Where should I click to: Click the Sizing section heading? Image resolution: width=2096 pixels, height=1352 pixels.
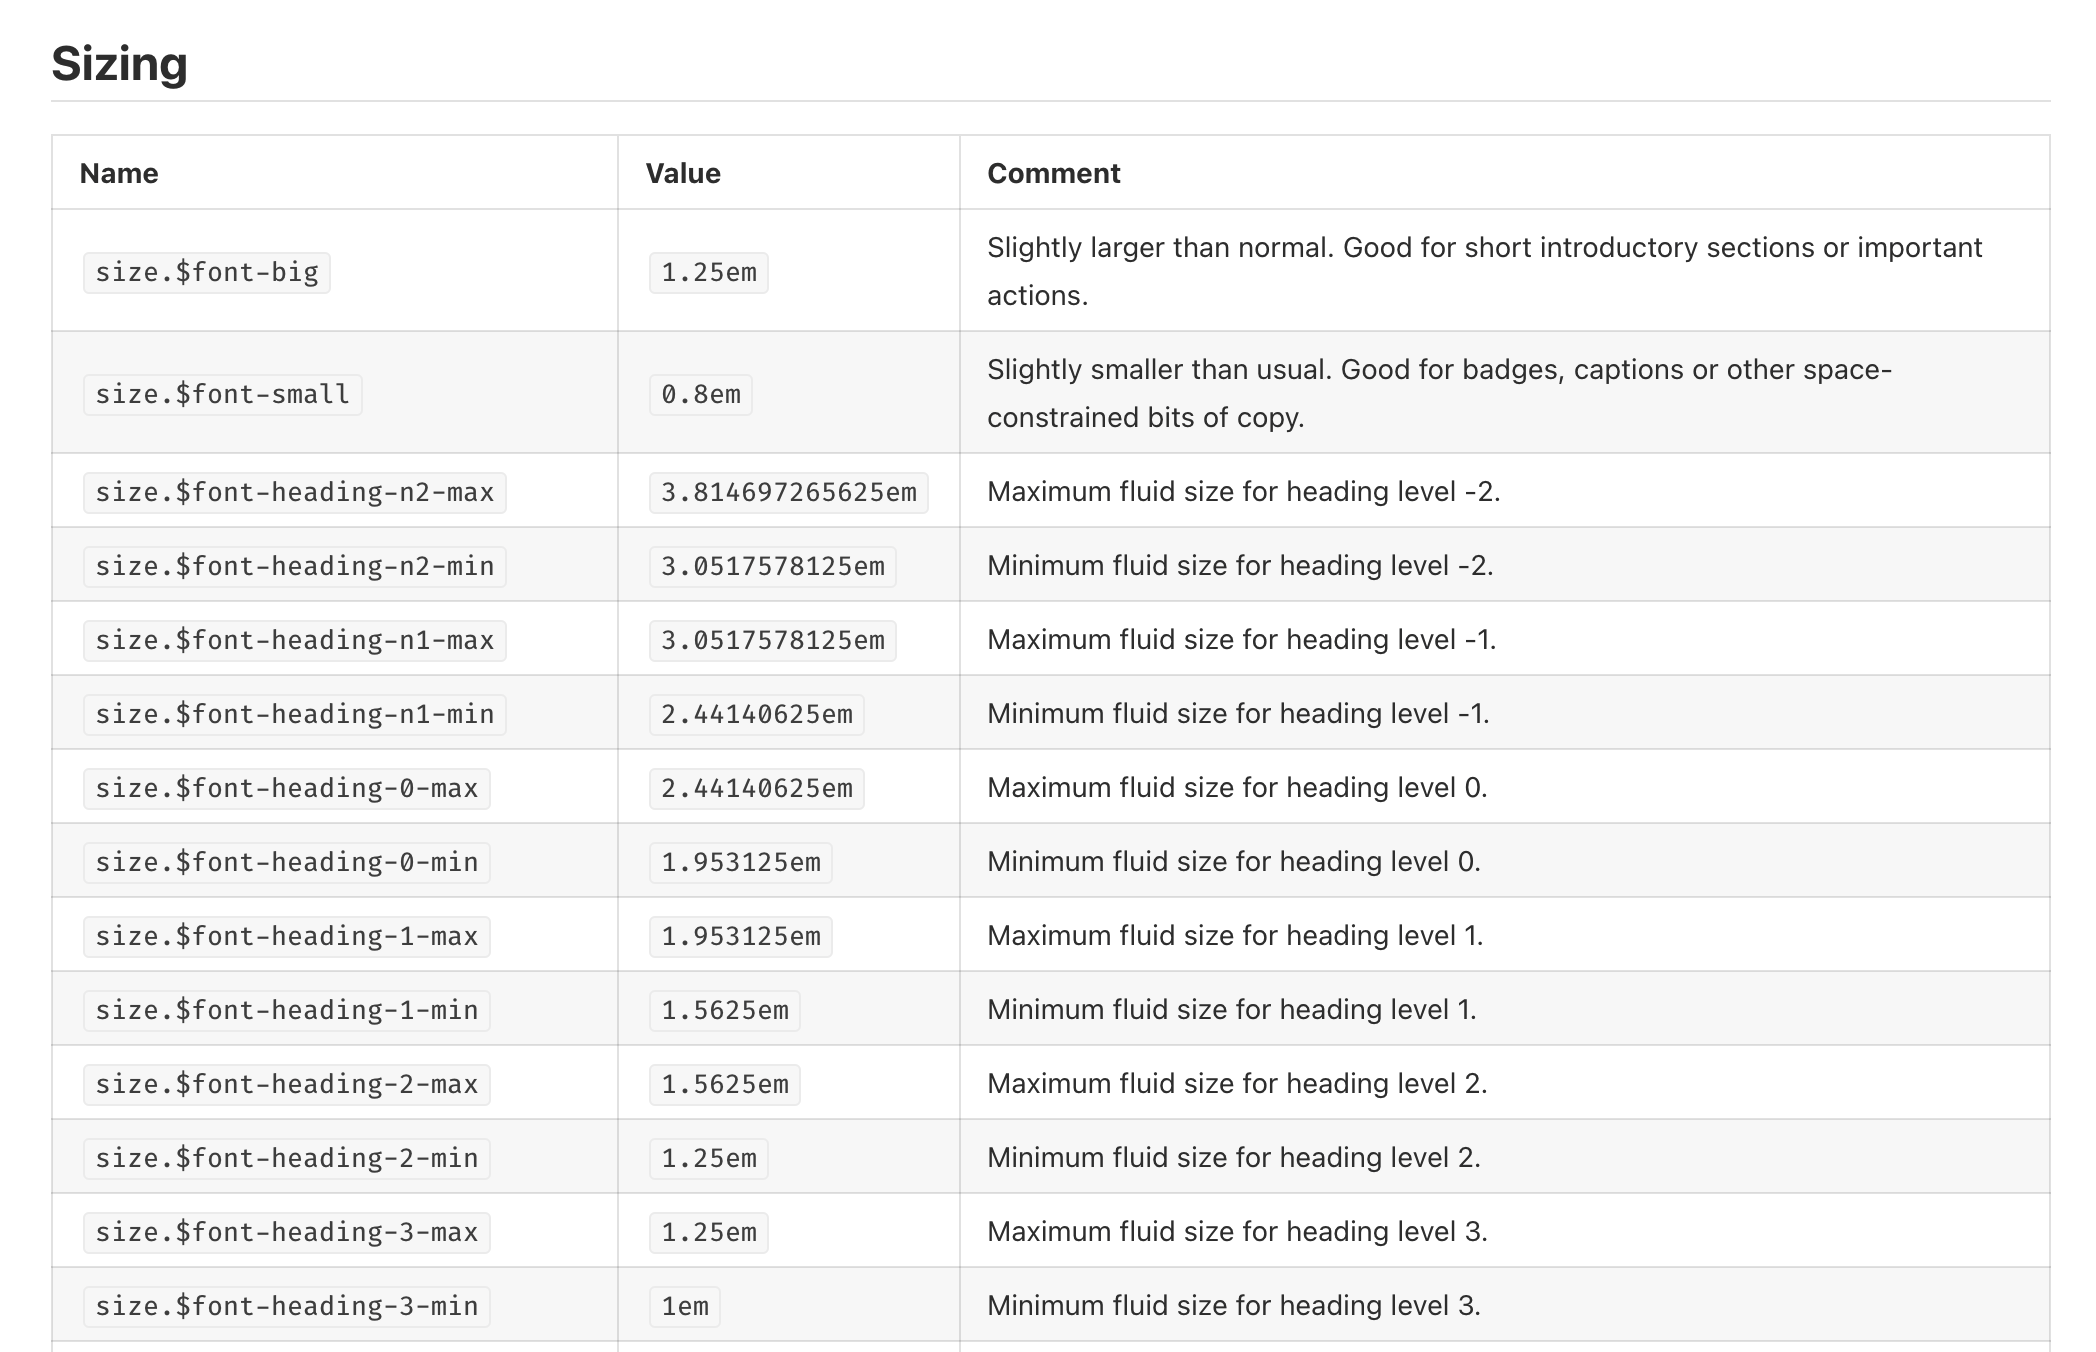point(119,64)
